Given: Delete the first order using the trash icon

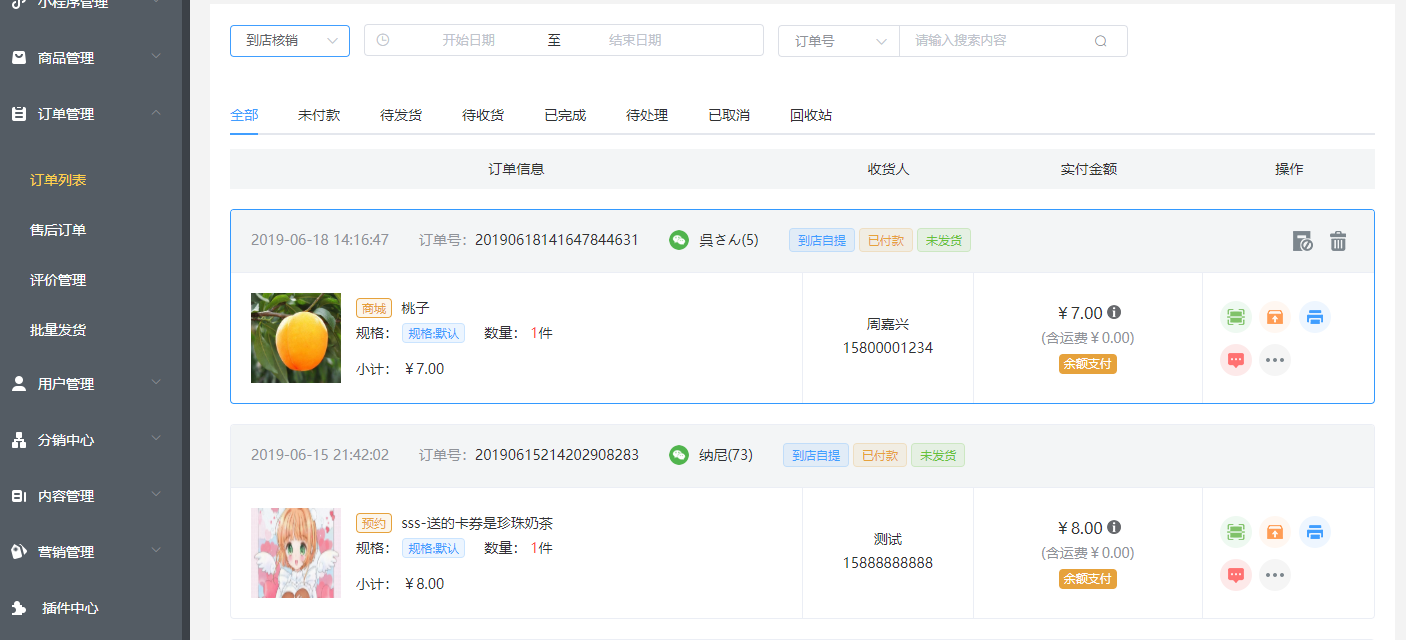Looking at the screenshot, I should (x=1338, y=241).
